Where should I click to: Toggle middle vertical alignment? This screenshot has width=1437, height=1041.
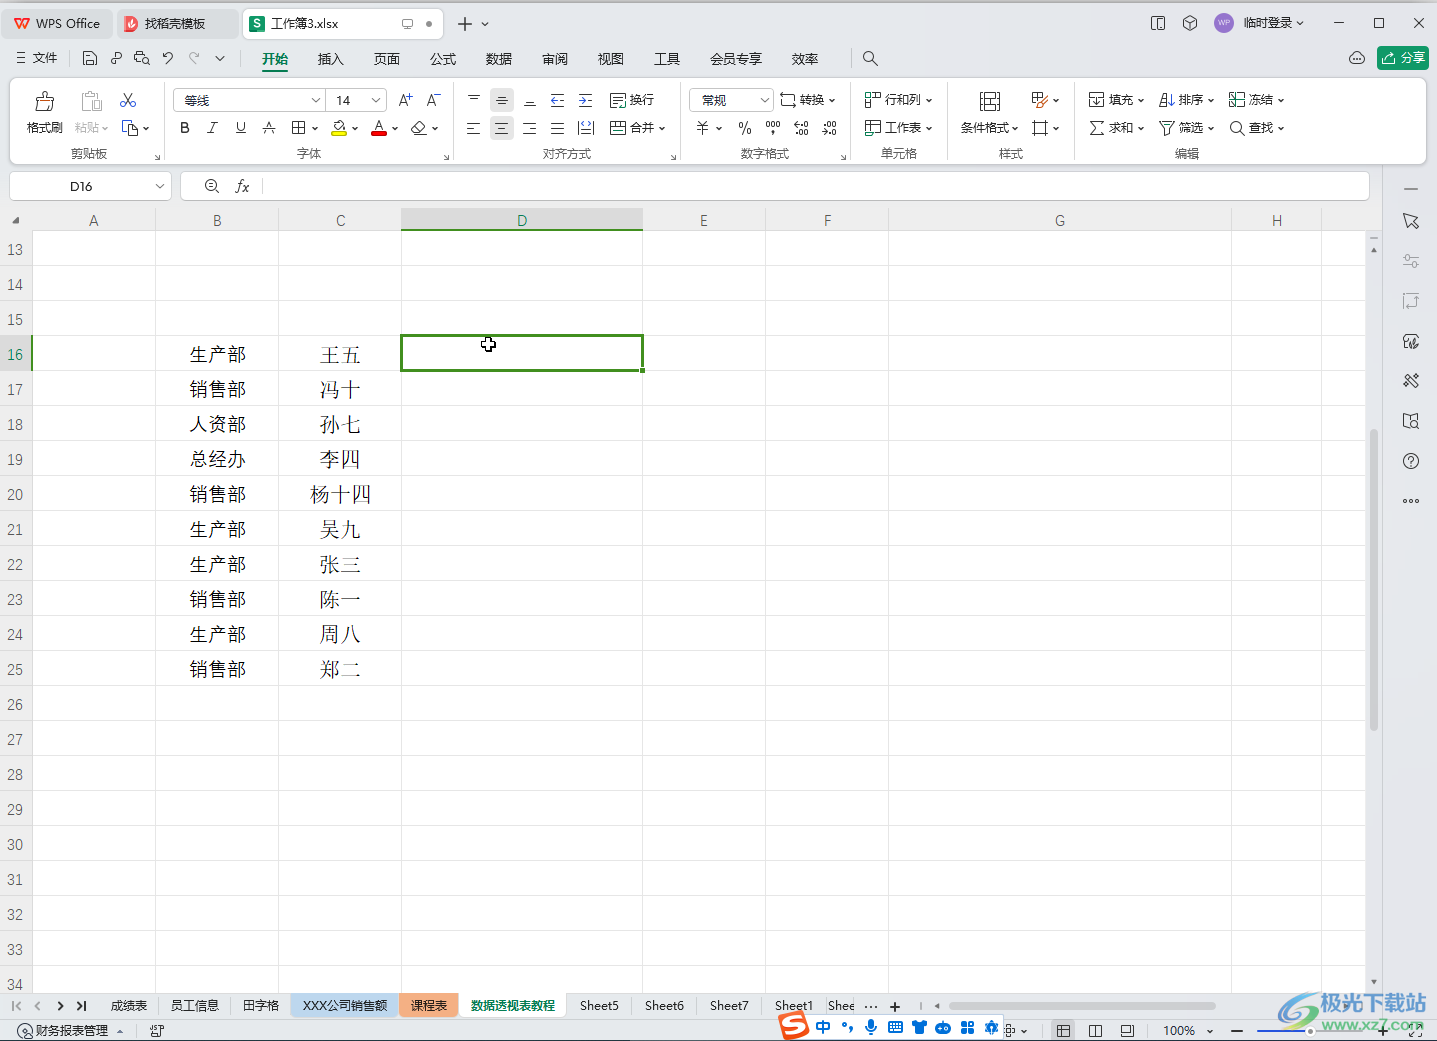pyautogui.click(x=502, y=100)
